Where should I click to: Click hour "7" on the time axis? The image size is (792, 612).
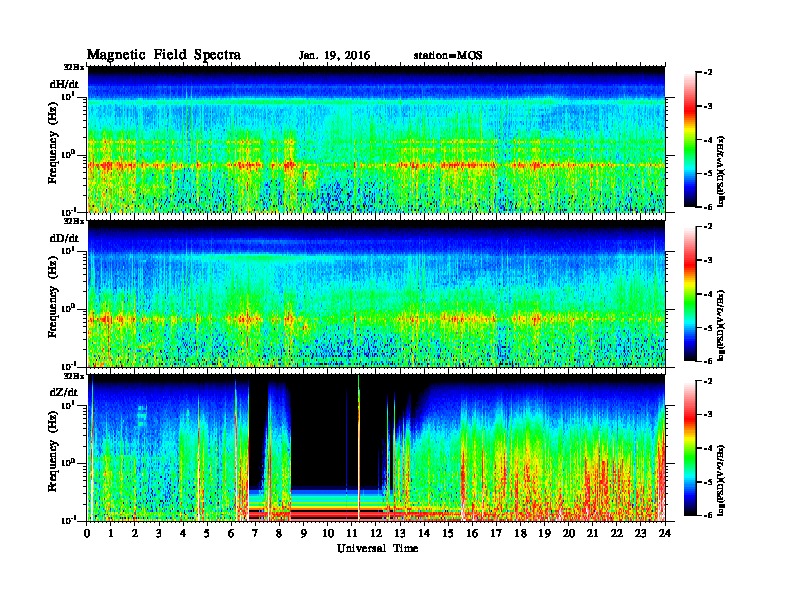click(256, 534)
